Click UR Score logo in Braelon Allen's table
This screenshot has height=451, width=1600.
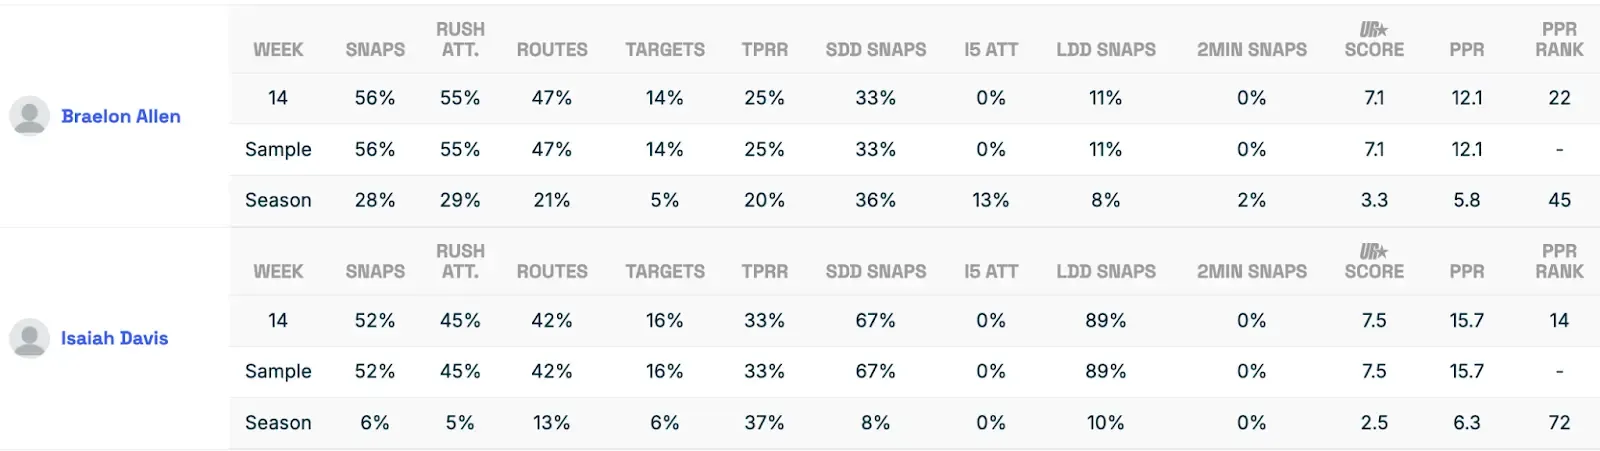[1373, 30]
